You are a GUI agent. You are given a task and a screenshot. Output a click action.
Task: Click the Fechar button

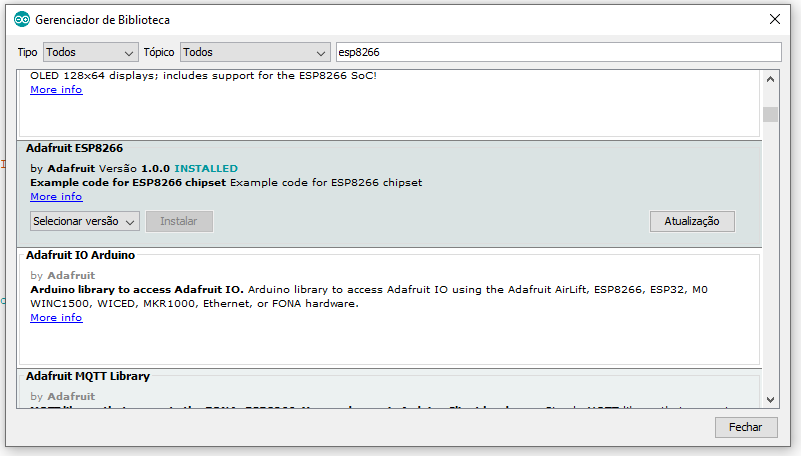click(746, 427)
